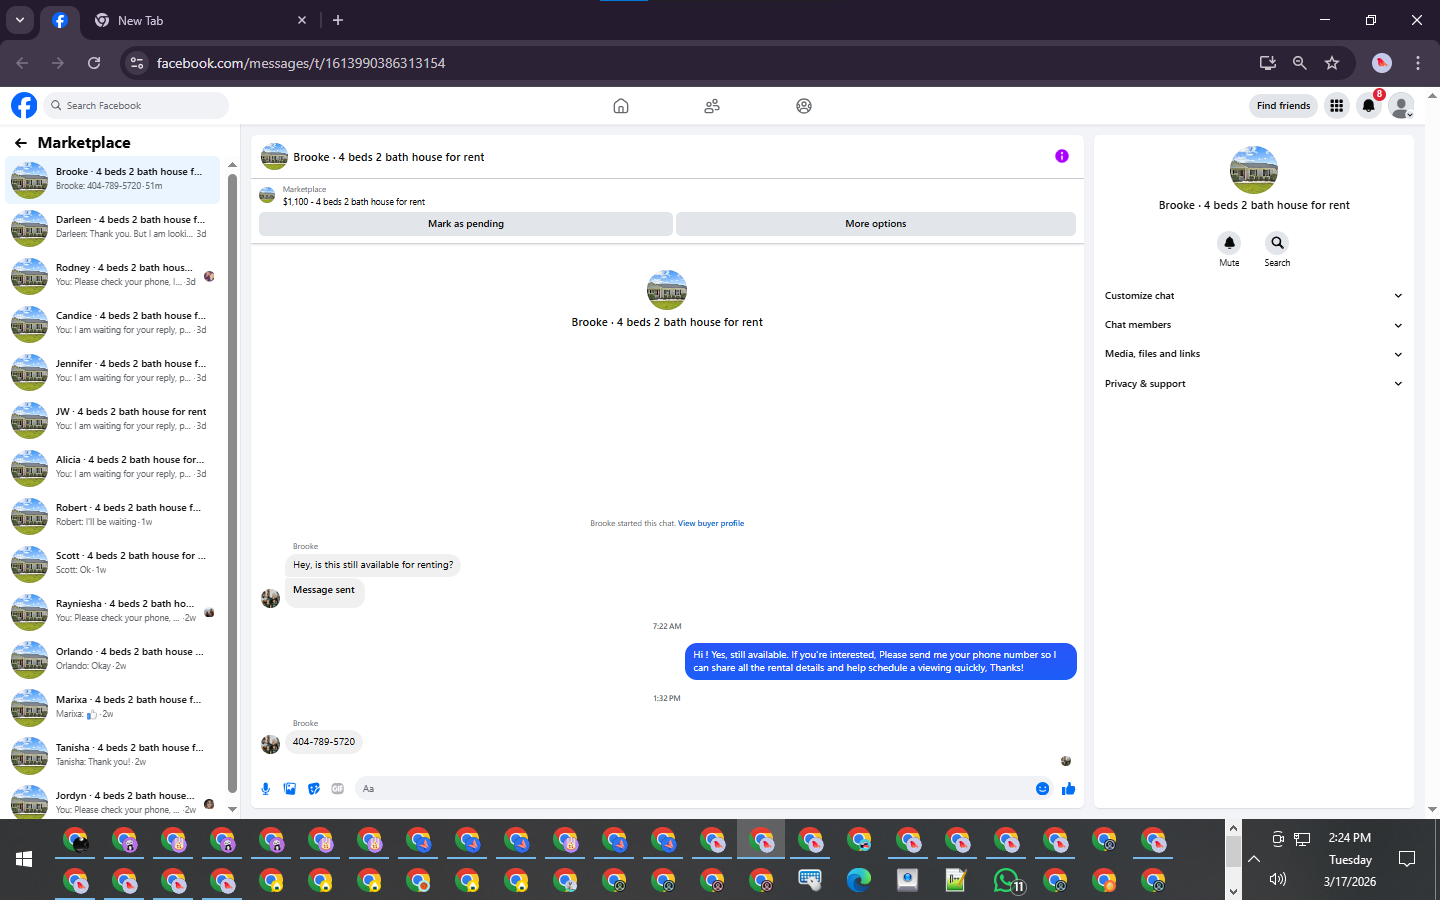Click the Facebook logo home icon
The height and width of the screenshot is (900, 1440).
click(24, 105)
